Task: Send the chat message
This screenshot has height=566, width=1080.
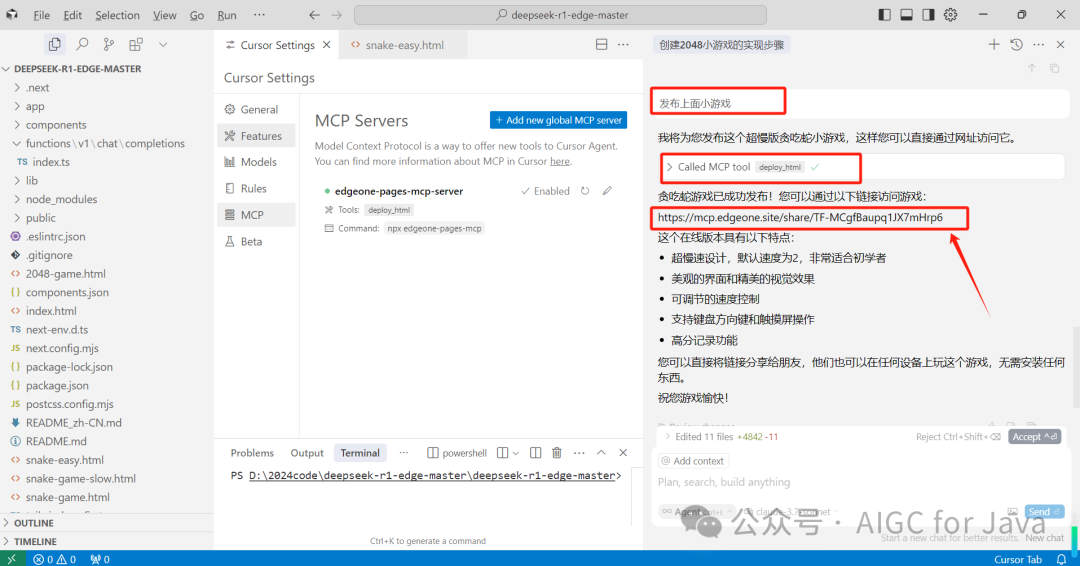Action: [1044, 512]
